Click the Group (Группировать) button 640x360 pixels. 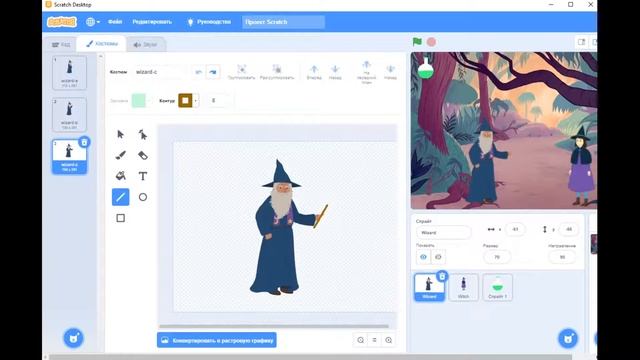[x=241, y=72]
